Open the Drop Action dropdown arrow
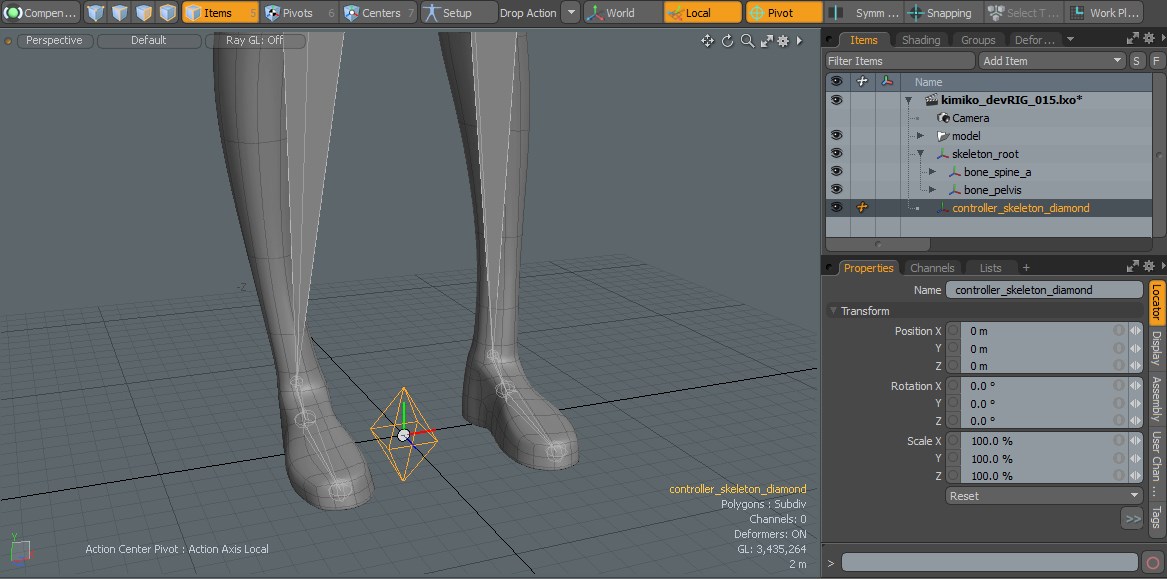Viewport: 1167px width, 579px height. [x=569, y=13]
